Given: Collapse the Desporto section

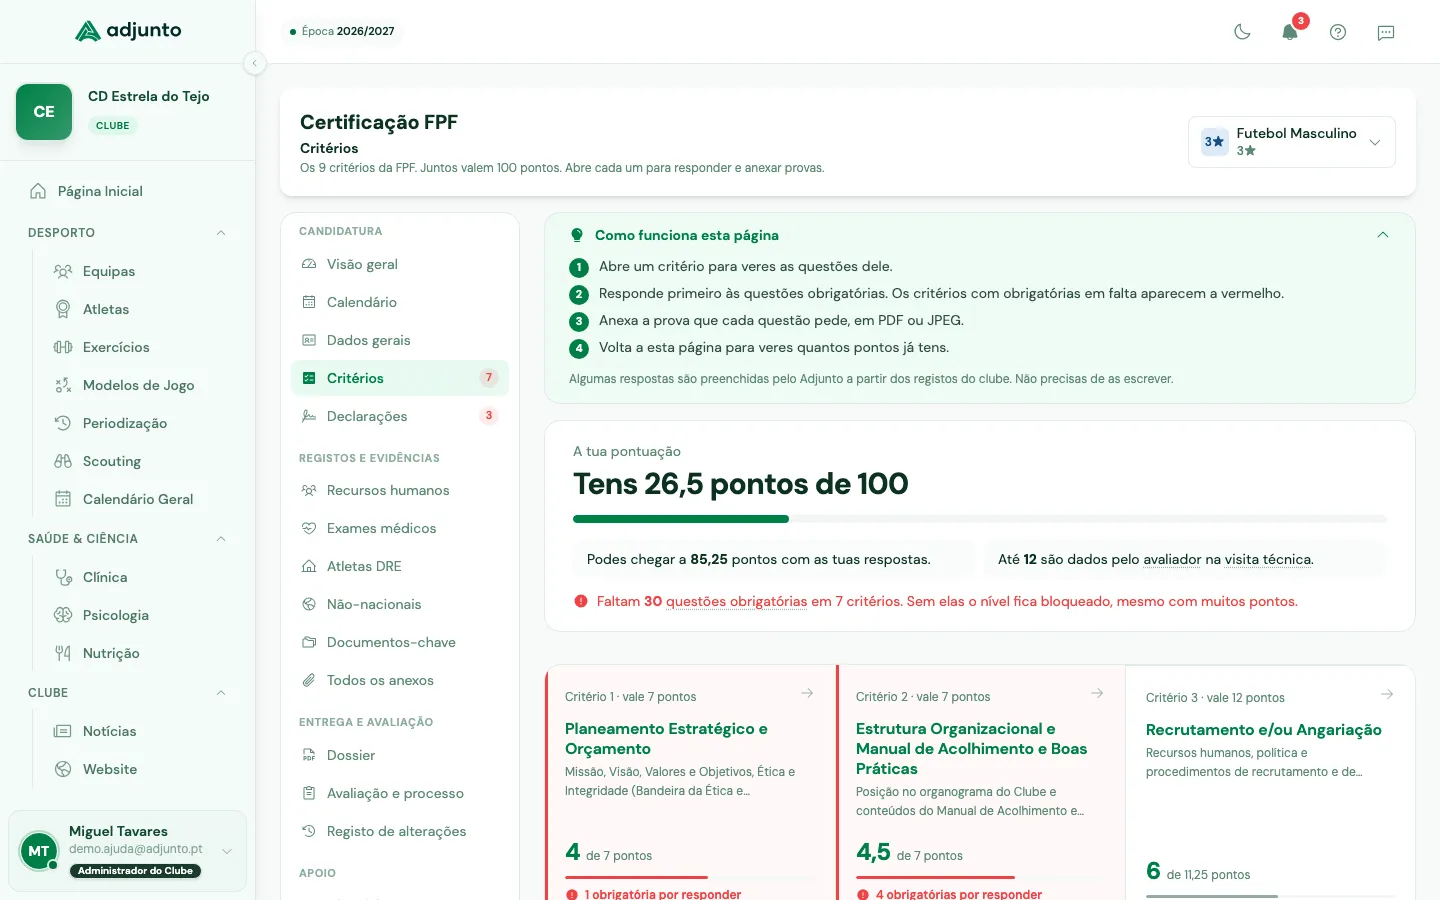Looking at the screenshot, I should [x=221, y=233].
